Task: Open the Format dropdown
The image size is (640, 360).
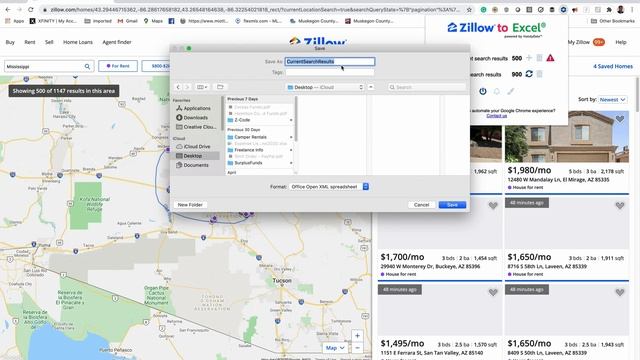Action: coord(329,187)
